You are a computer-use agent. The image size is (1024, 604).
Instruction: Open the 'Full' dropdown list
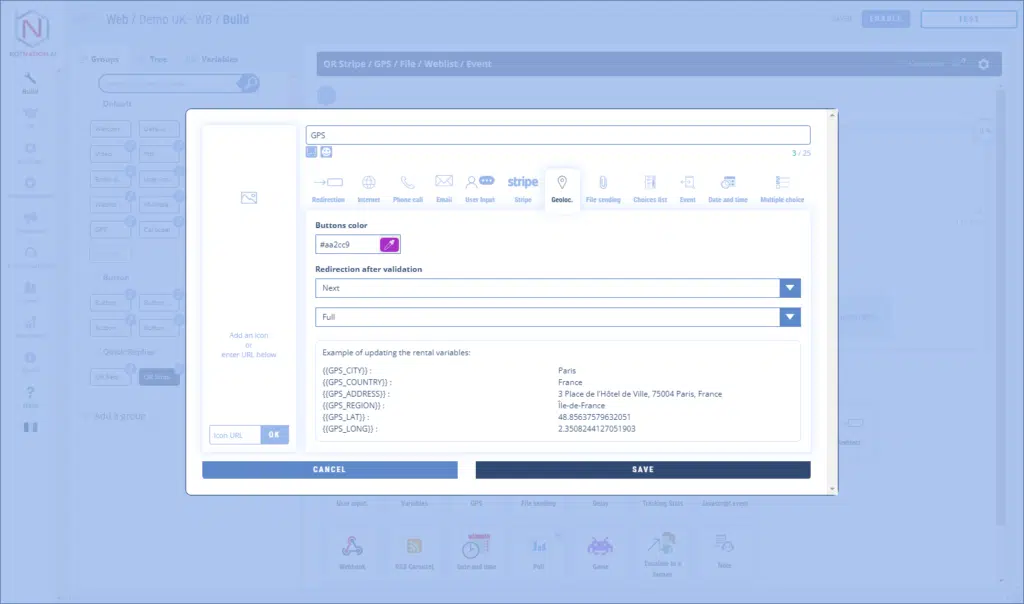790,317
